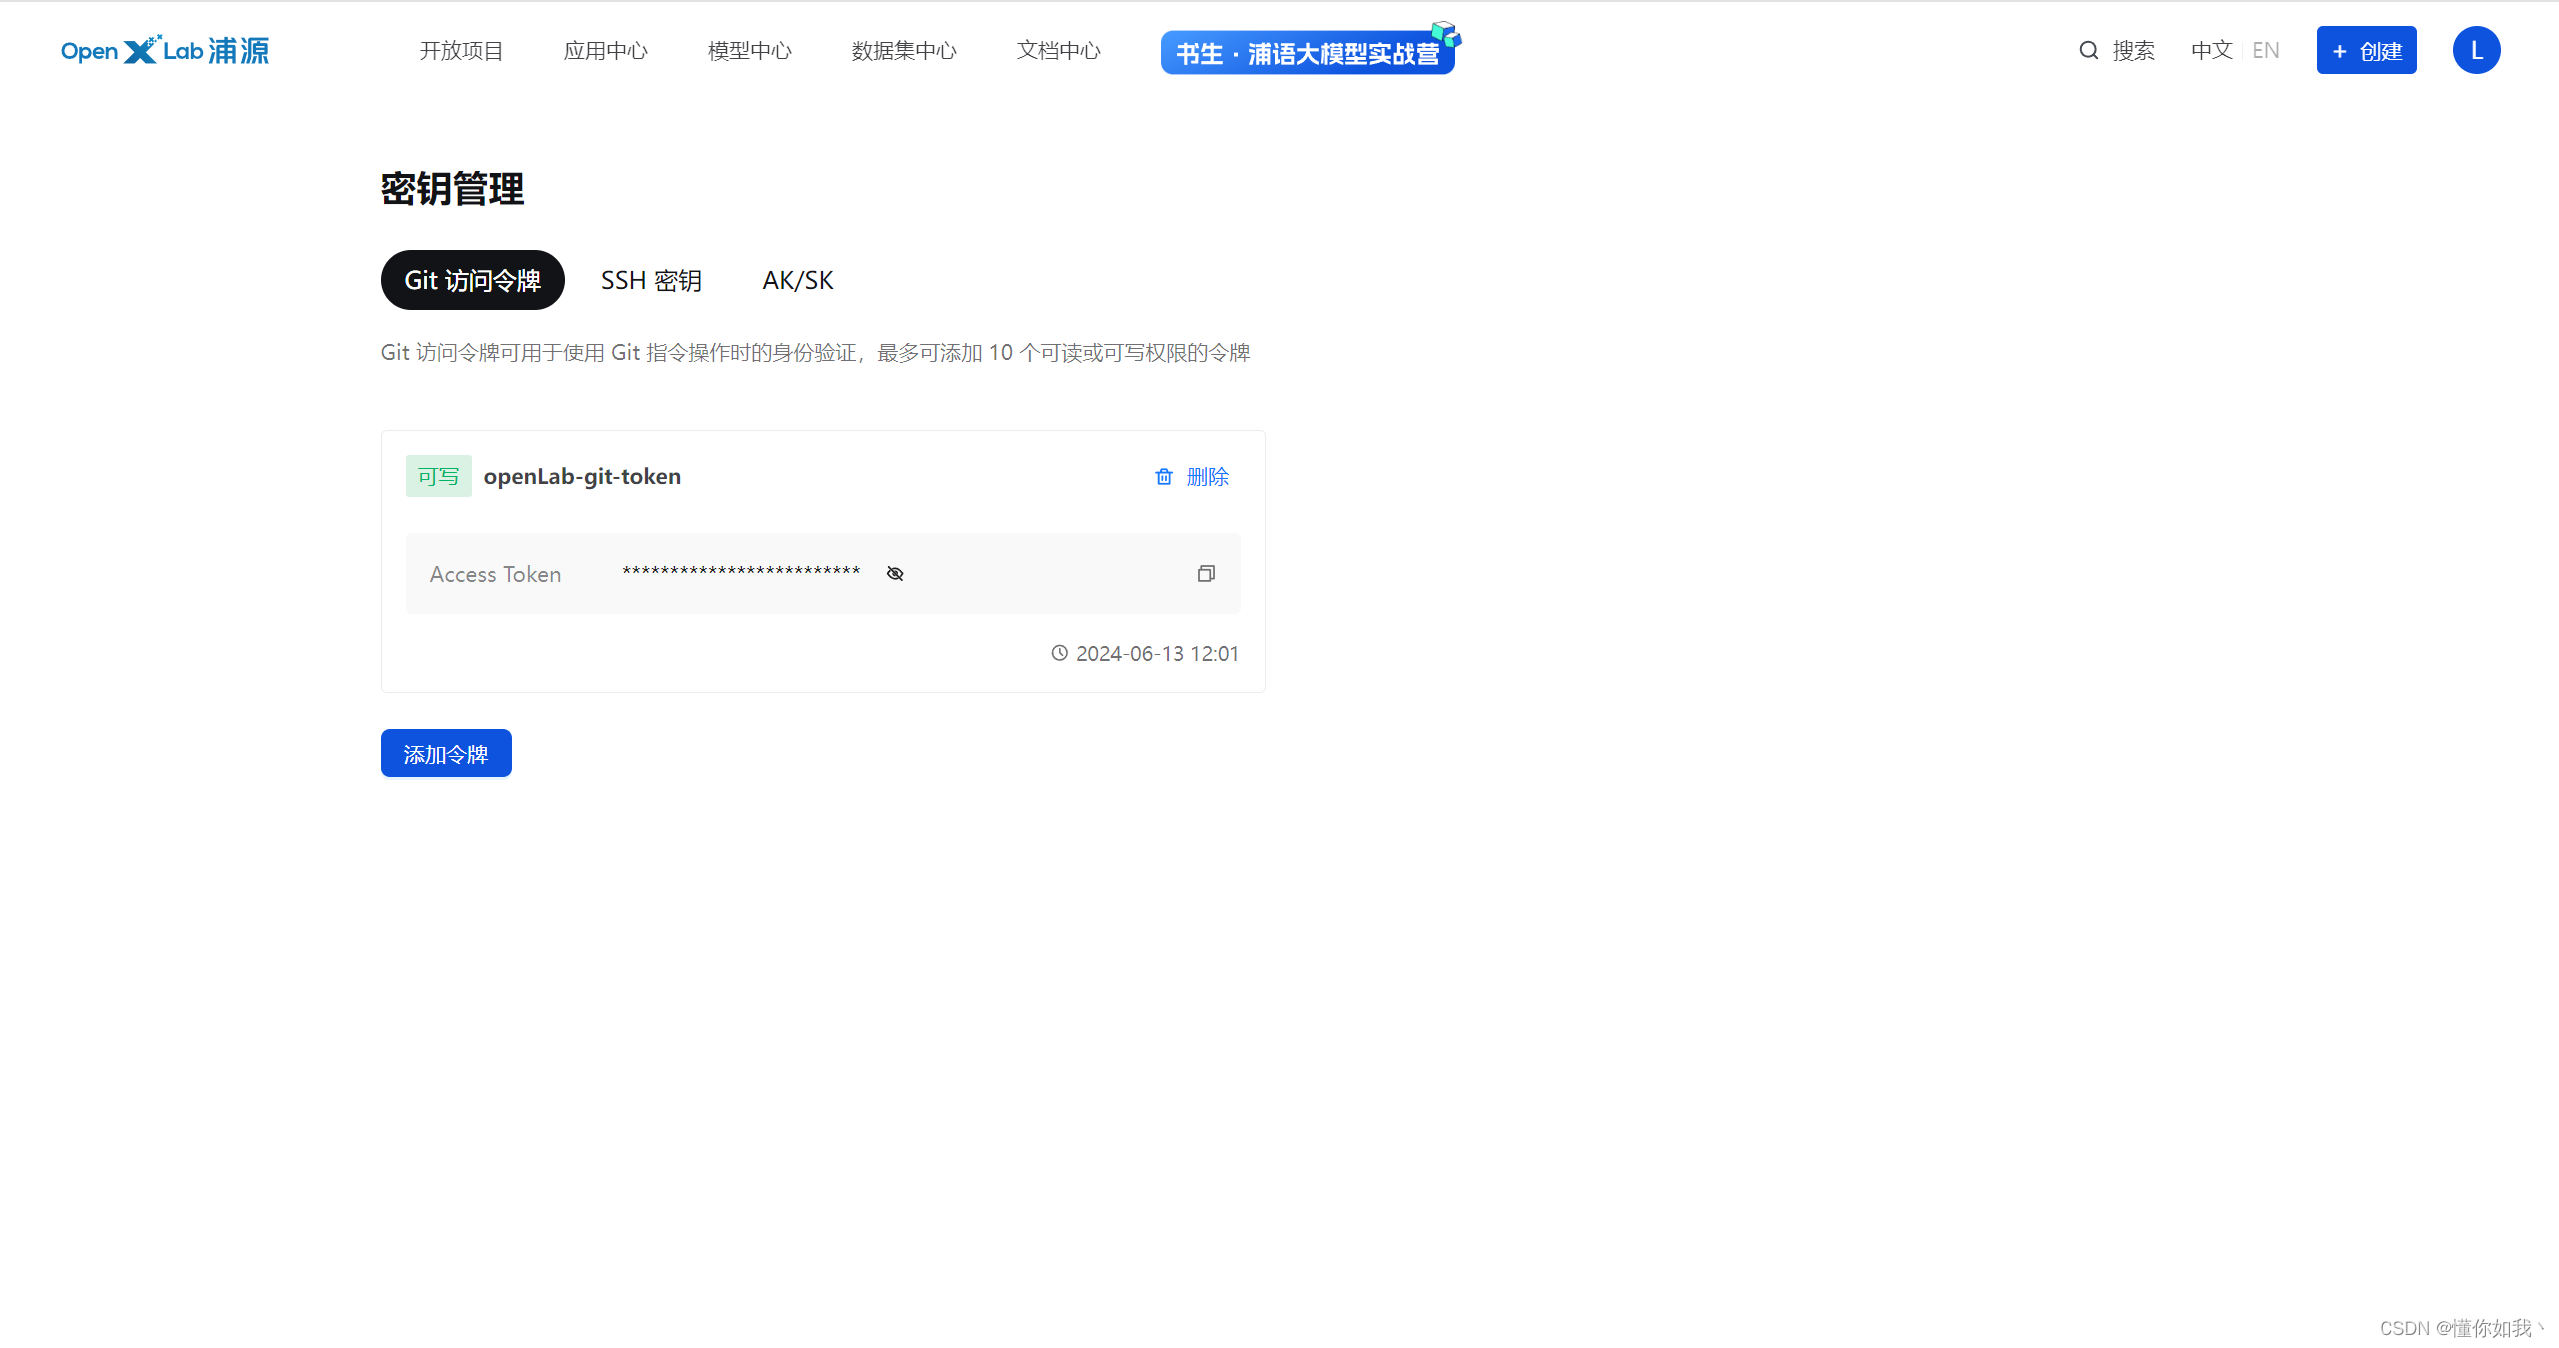Switch language to EN
Screen dimensions: 2559x1348
coord(2266,50)
